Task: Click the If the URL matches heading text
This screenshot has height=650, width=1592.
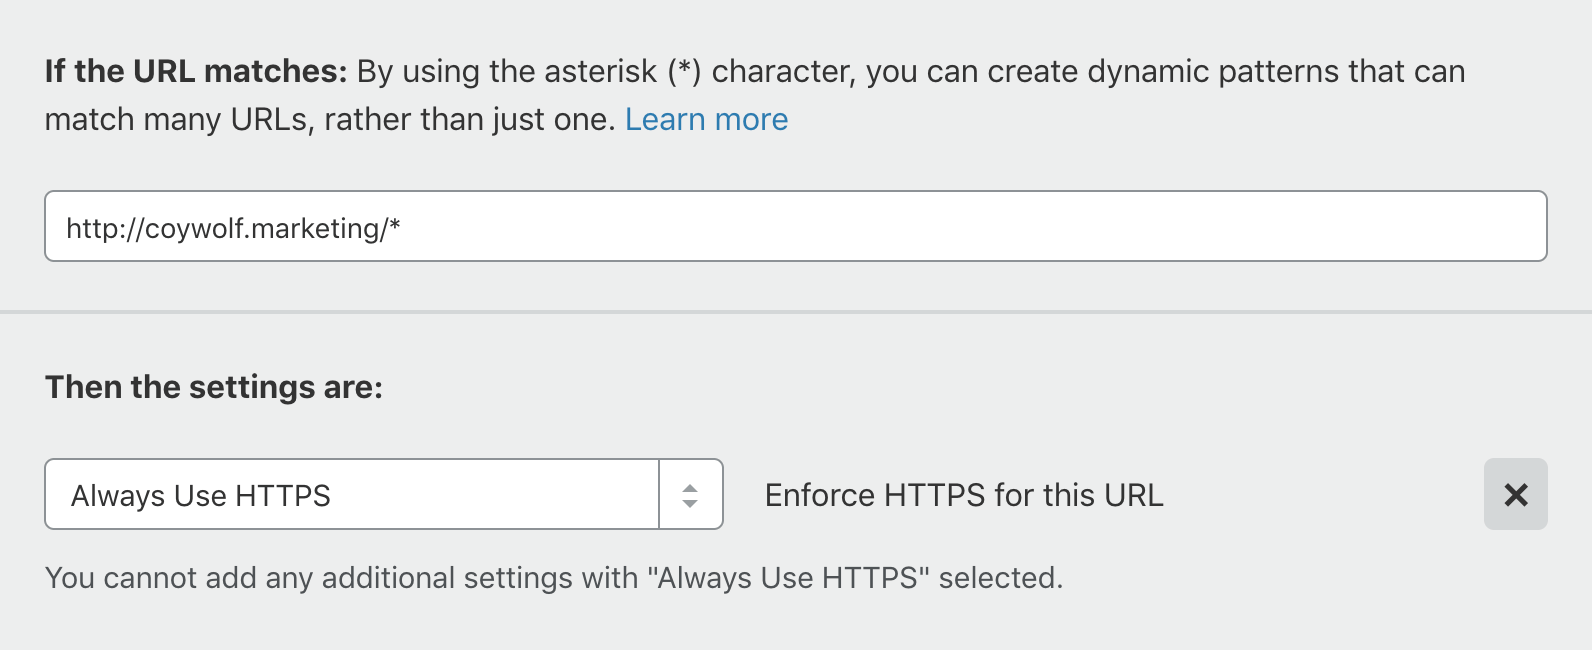Action: pyautogui.click(x=195, y=70)
